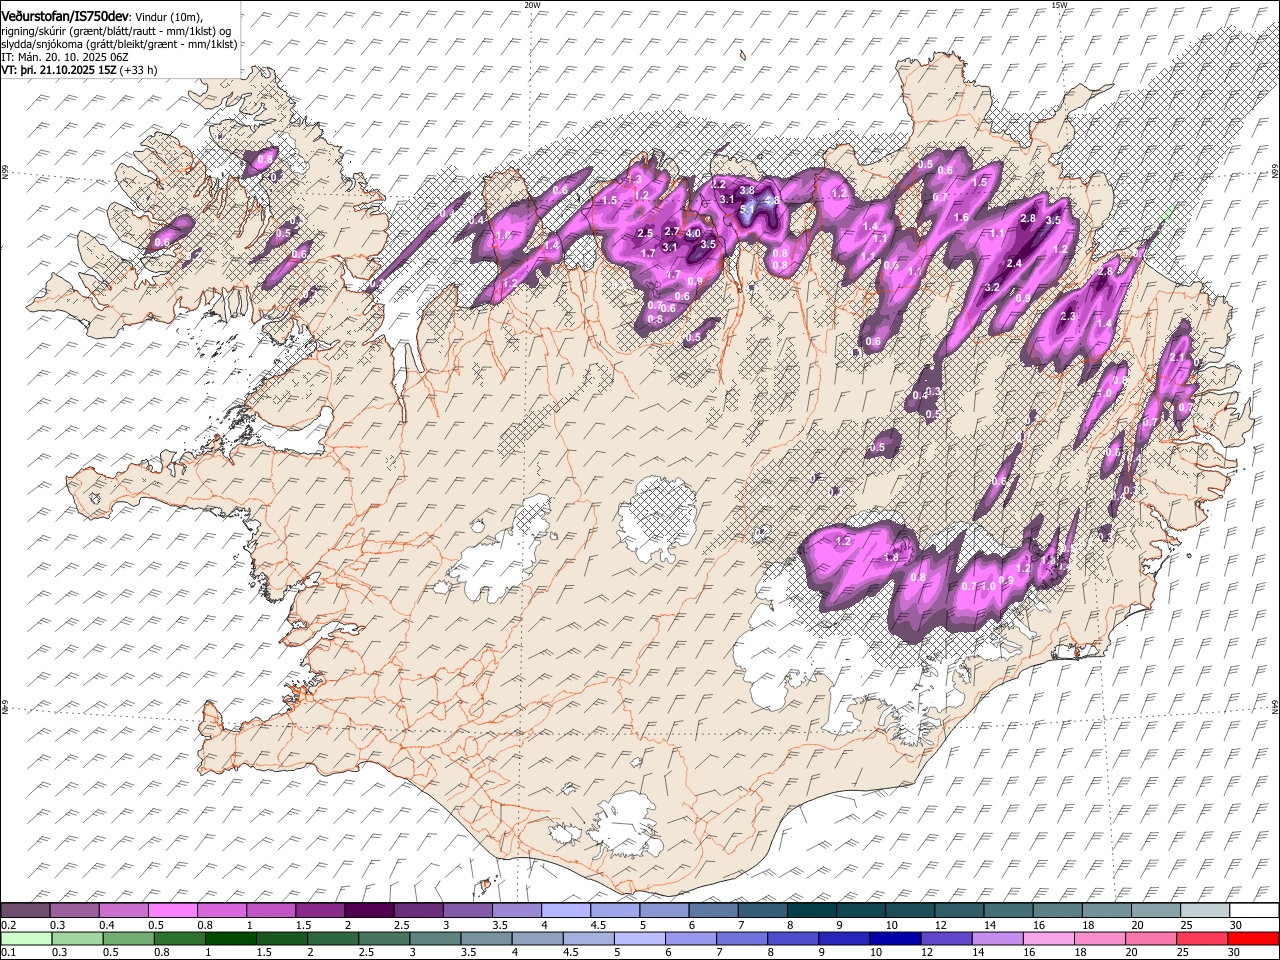The height and width of the screenshot is (960, 1280).
Task: Click the upper legend swatch labeled 0.2
Action: [25, 911]
